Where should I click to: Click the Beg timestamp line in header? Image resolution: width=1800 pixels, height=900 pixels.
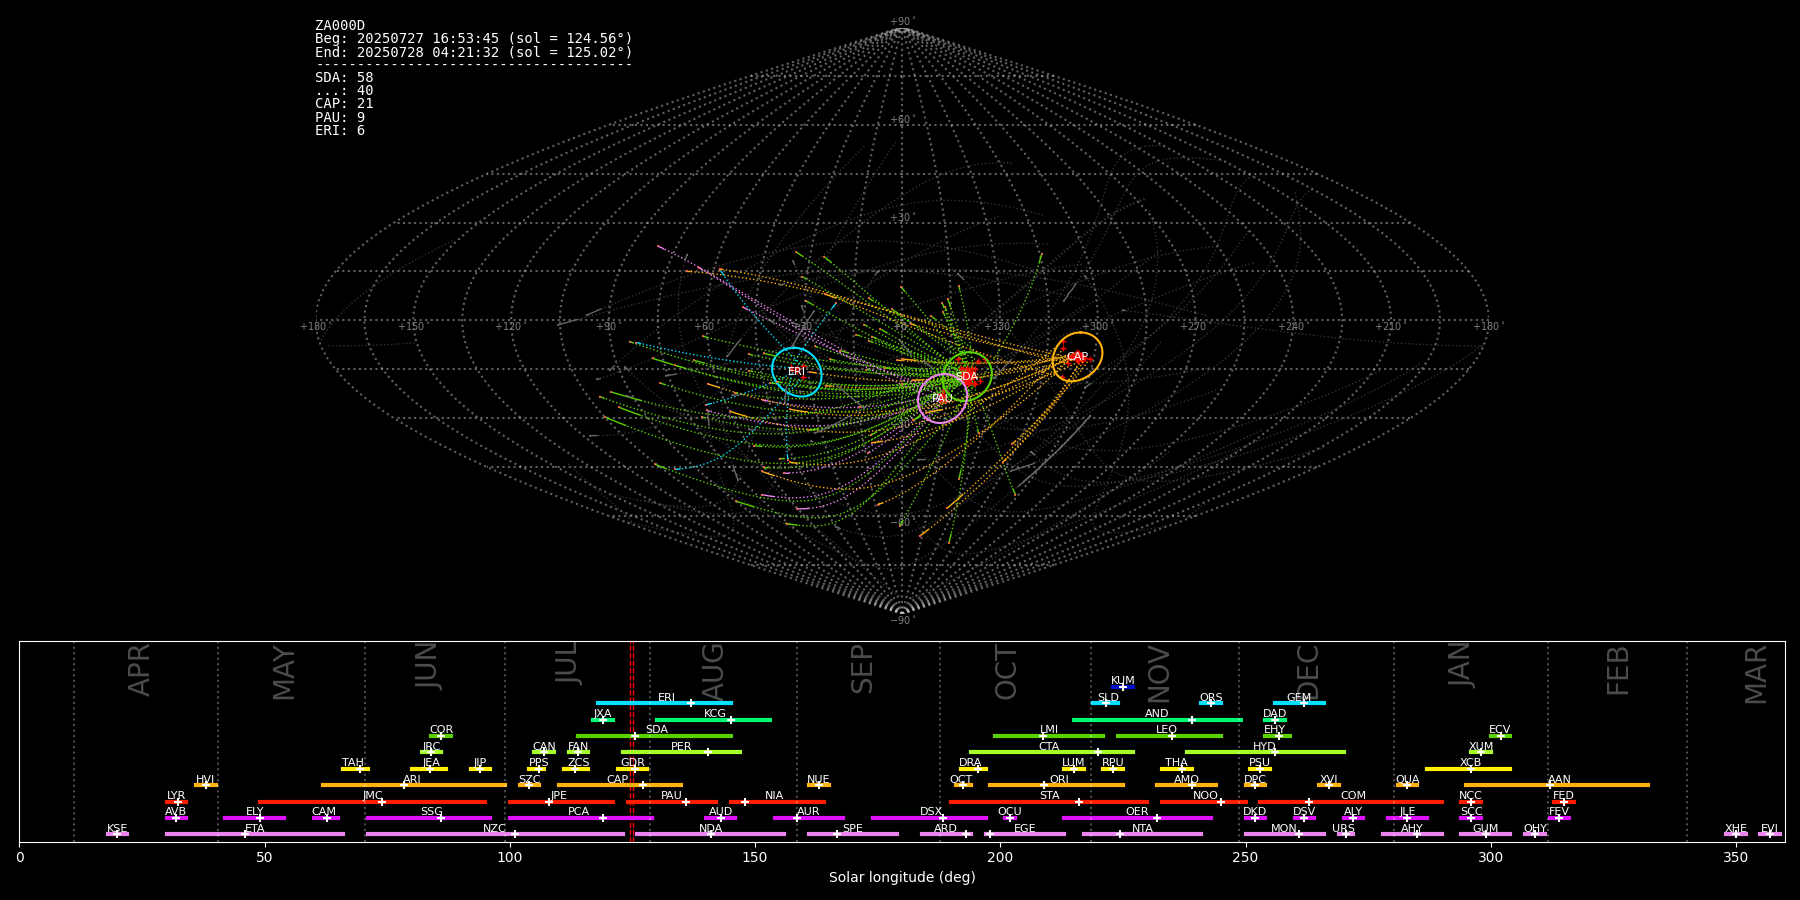[474, 39]
